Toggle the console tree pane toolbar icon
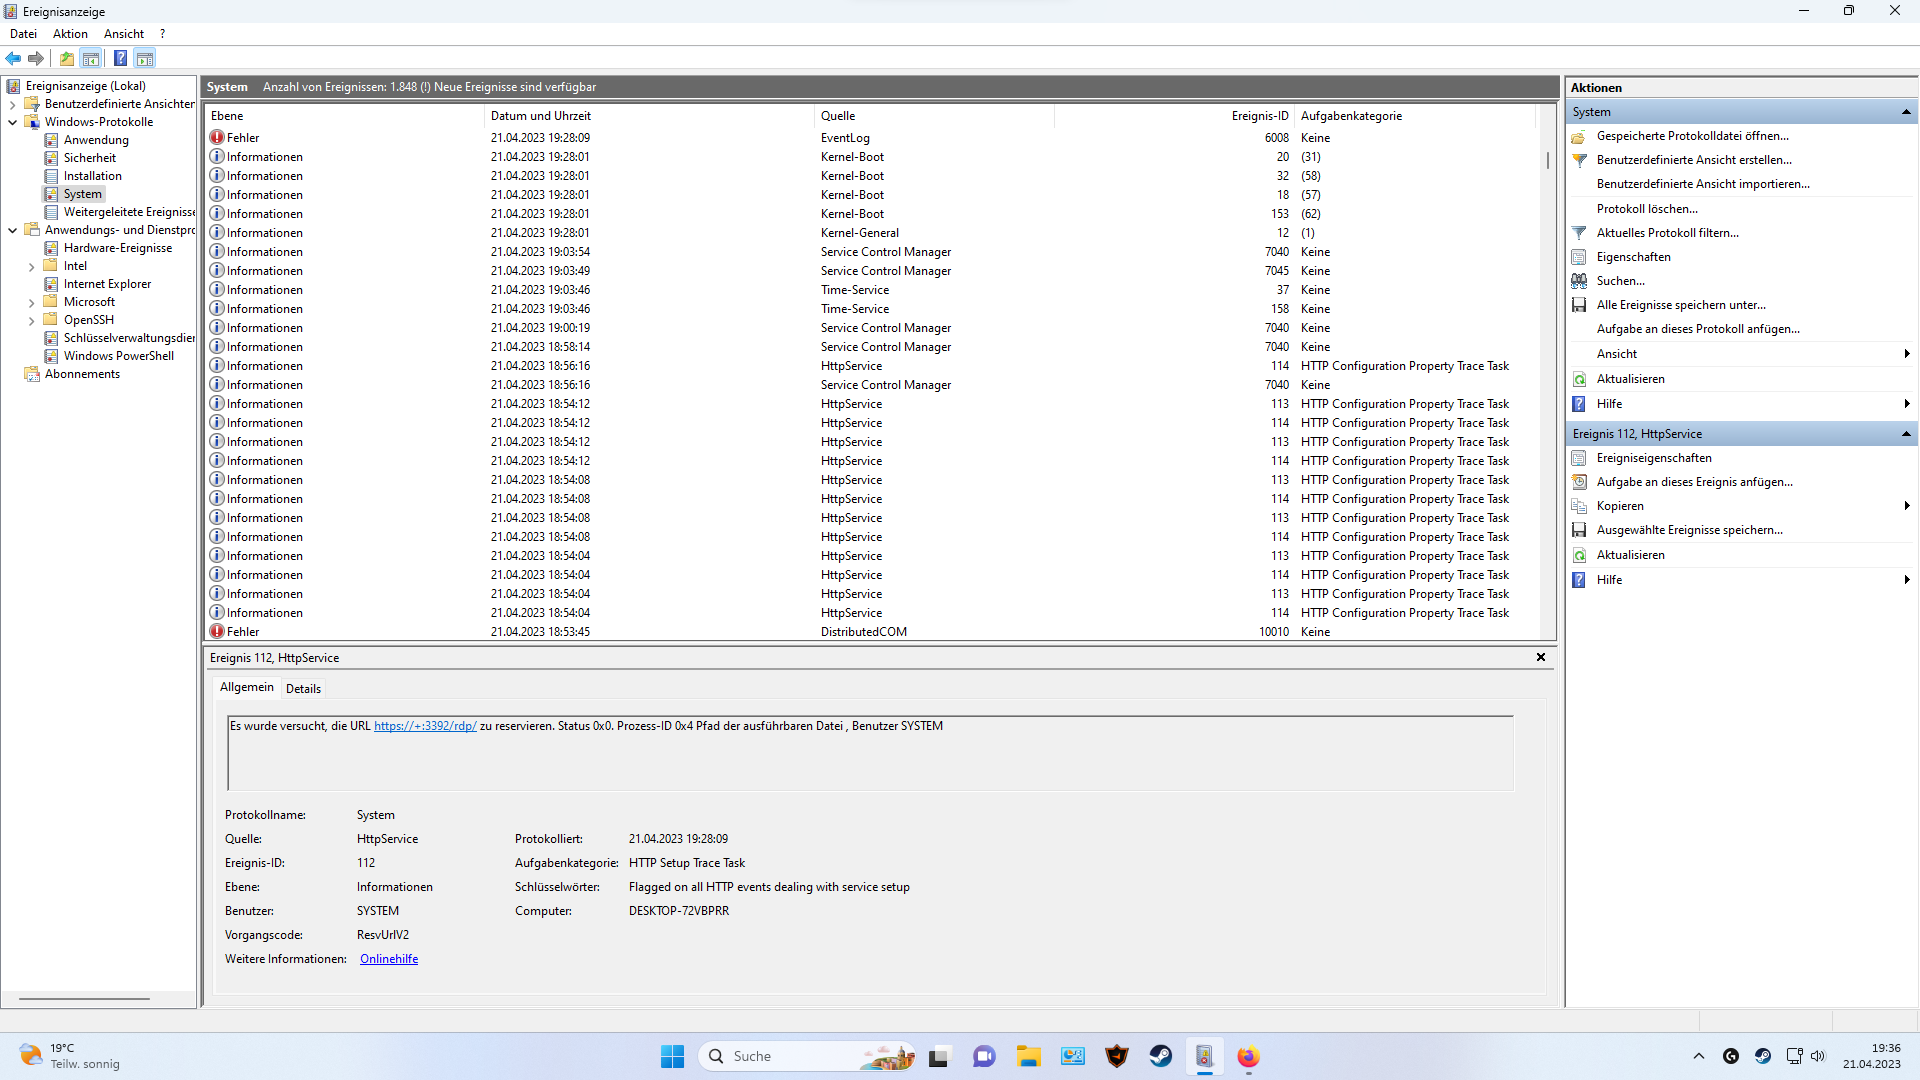 (91, 58)
